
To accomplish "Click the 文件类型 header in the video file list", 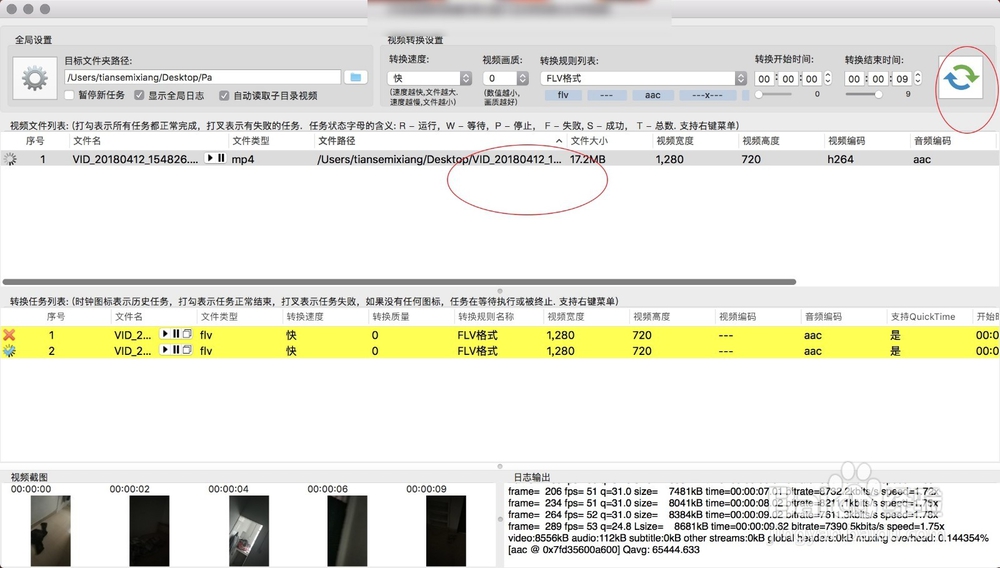I will 251,141.
